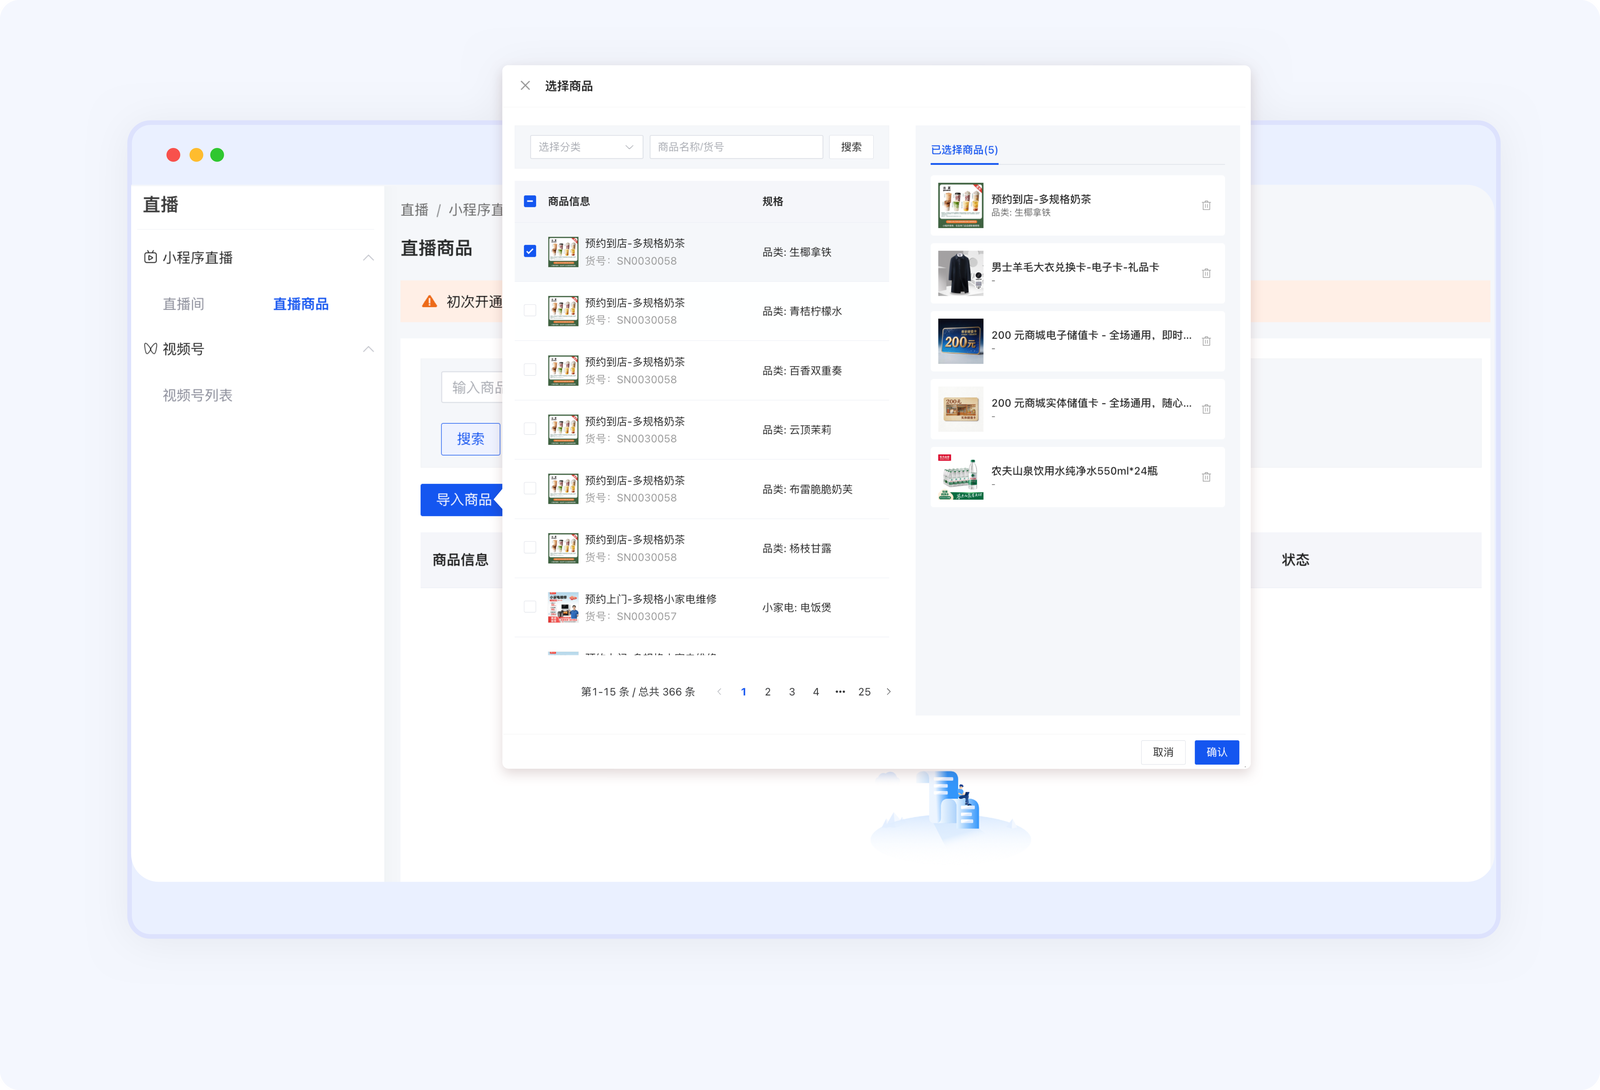Screen dimensions: 1600x1090
Task: Click the pagination ellipsis to jump pages
Action: coord(840,692)
